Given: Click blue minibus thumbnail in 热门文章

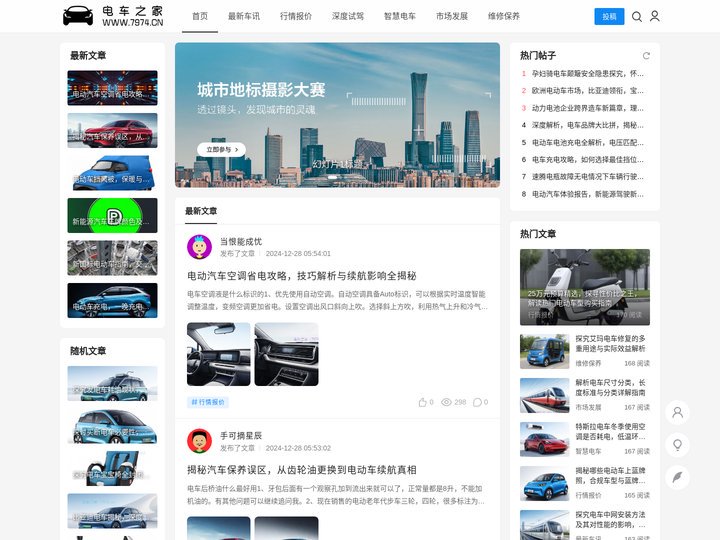Looking at the screenshot, I should (544, 351).
